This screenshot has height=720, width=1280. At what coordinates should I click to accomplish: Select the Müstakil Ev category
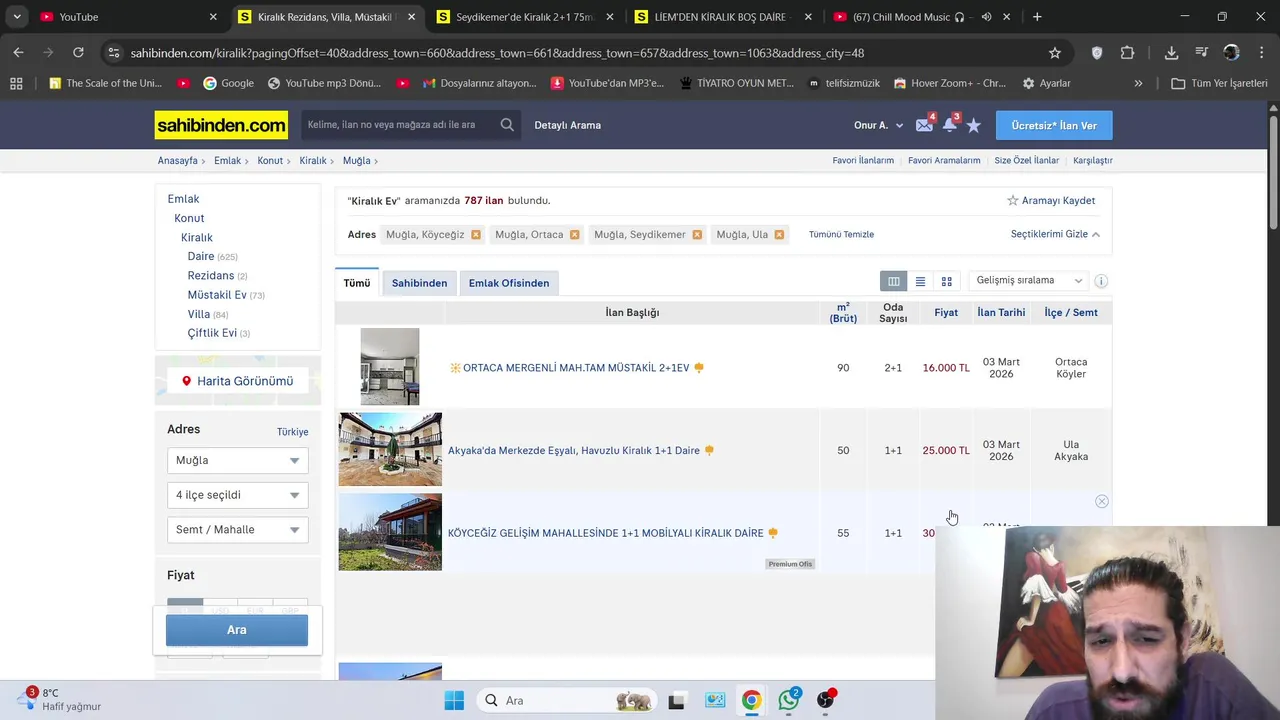click(x=217, y=295)
